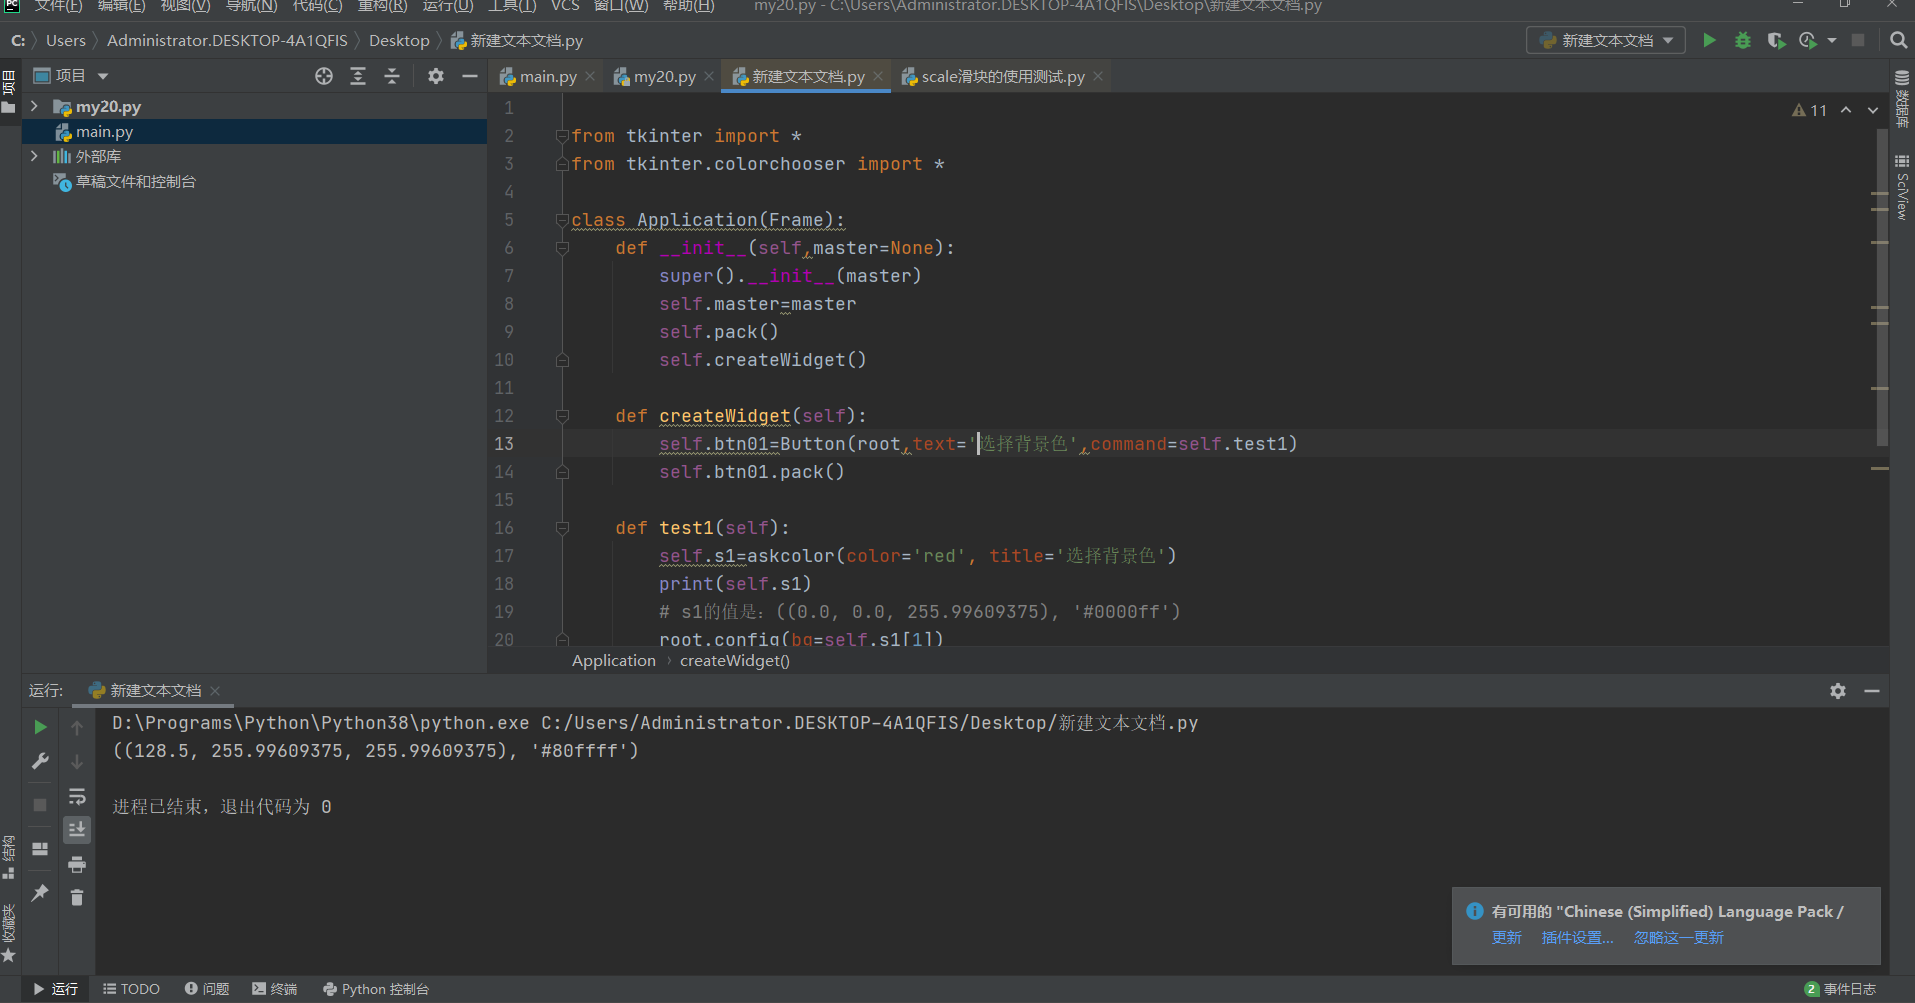This screenshot has width=1915, height=1003.
Task: Fold the __init__ method at line 6
Action: click(562, 248)
